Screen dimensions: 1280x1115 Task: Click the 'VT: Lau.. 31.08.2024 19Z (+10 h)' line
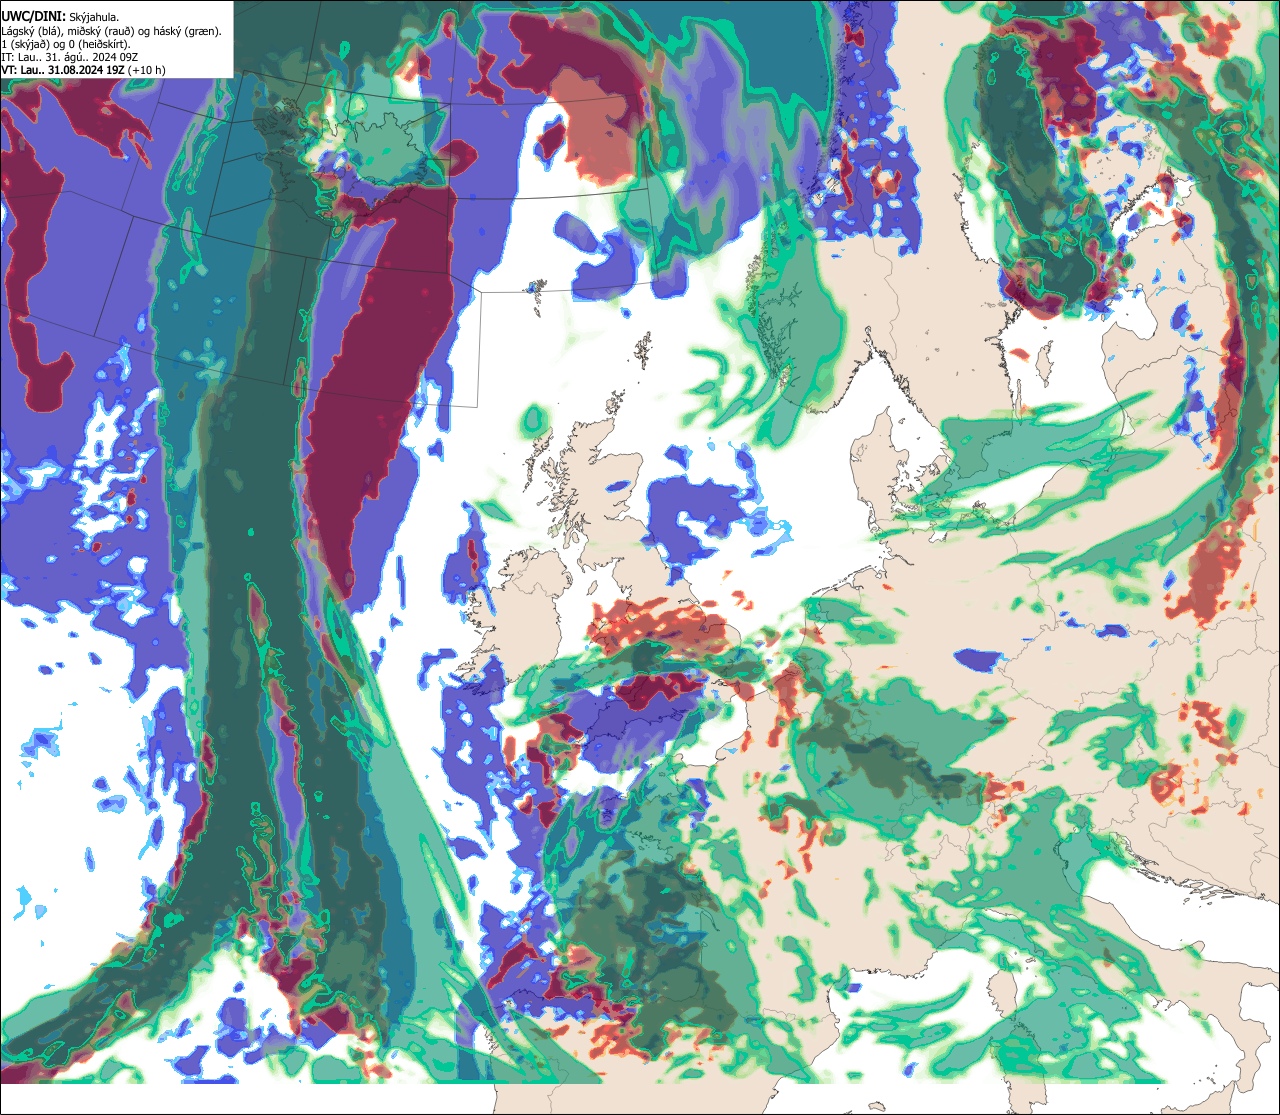[84, 70]
